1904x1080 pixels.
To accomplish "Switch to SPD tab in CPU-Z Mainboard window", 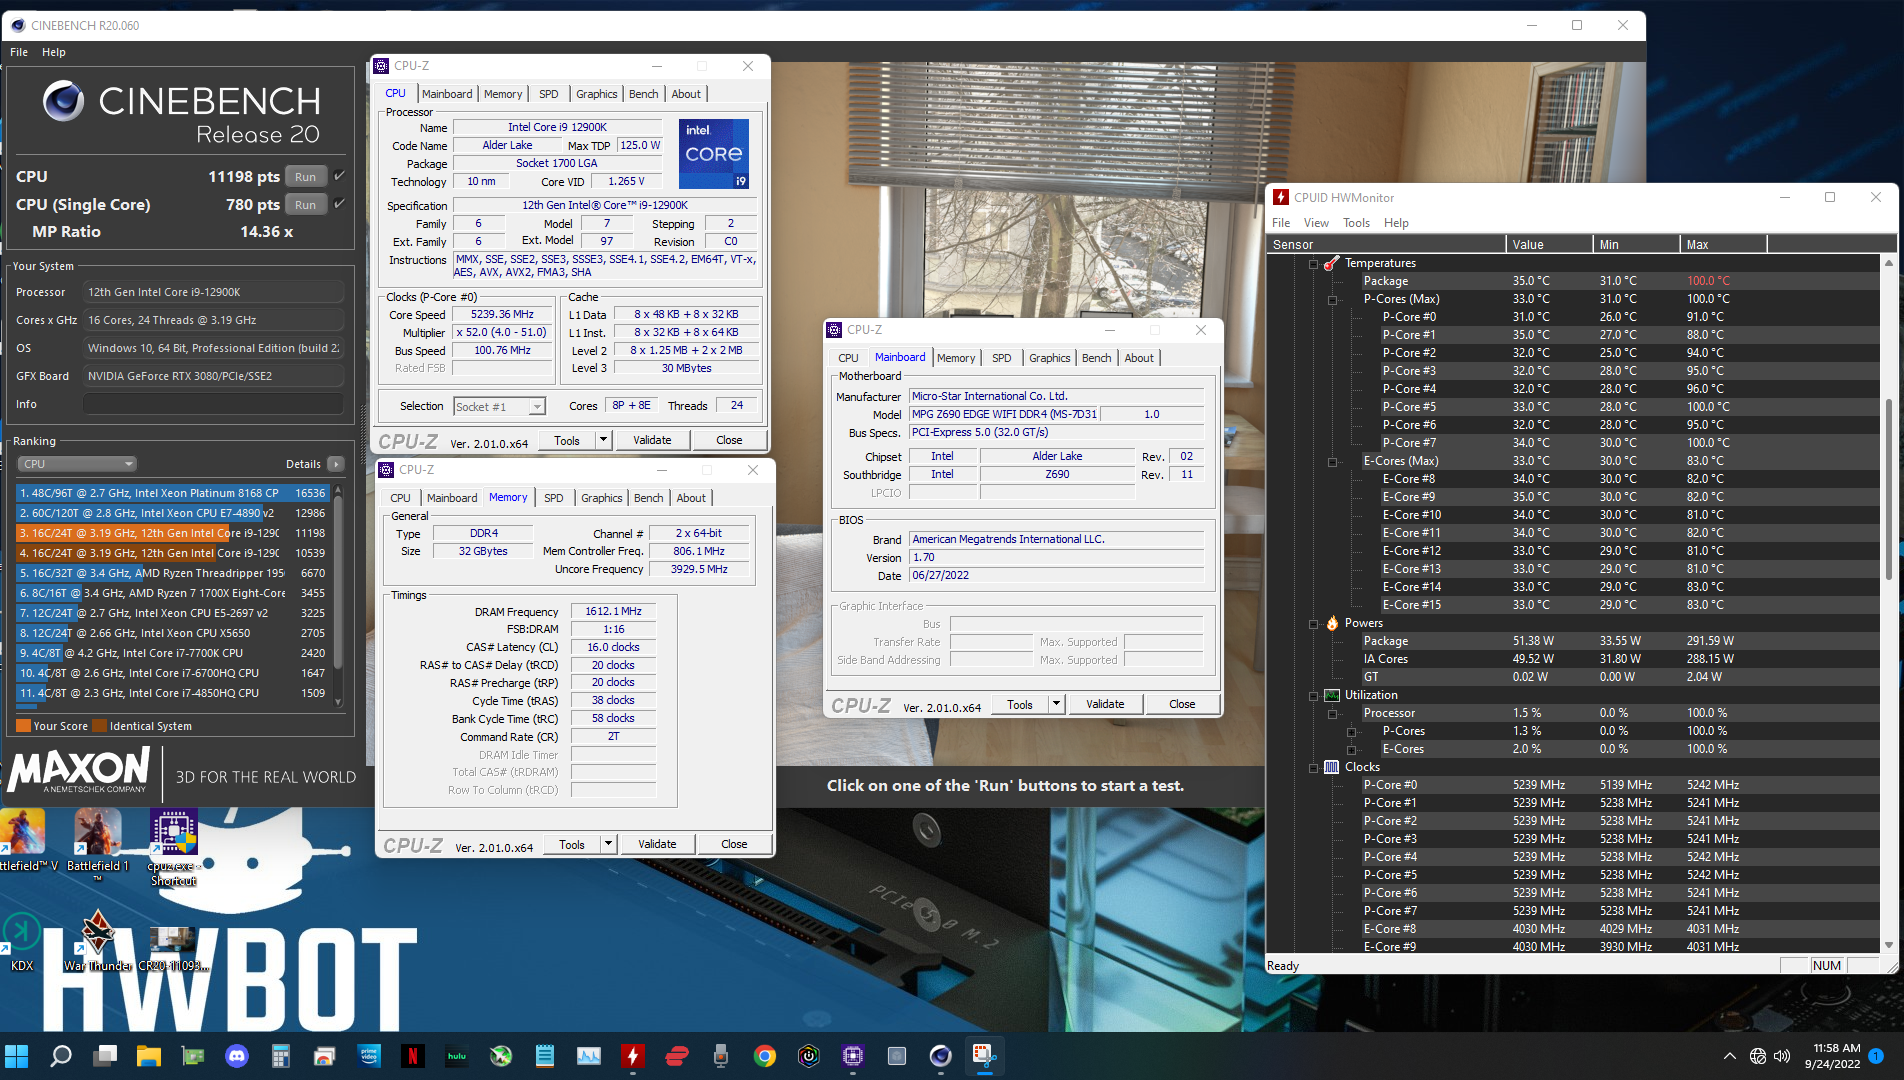I will [1001, 358].
